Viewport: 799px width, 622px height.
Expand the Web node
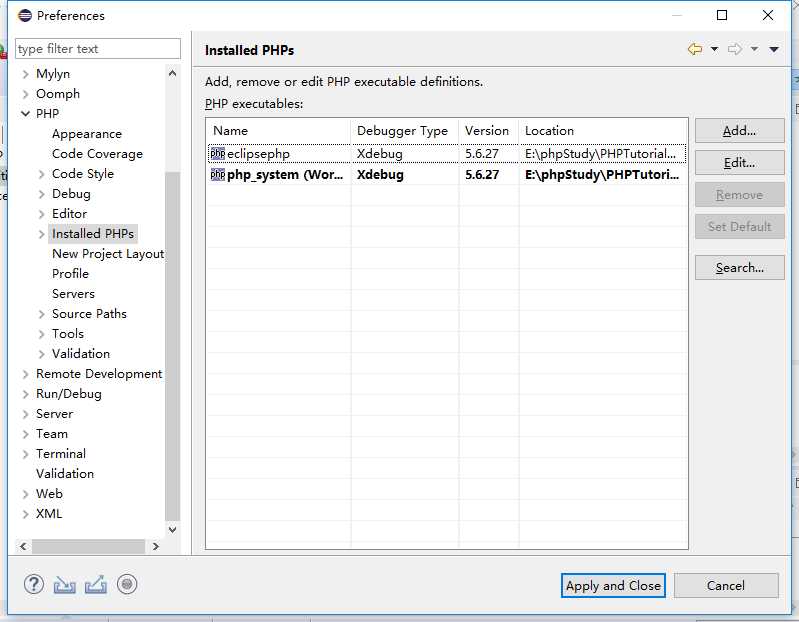point(25,494)
